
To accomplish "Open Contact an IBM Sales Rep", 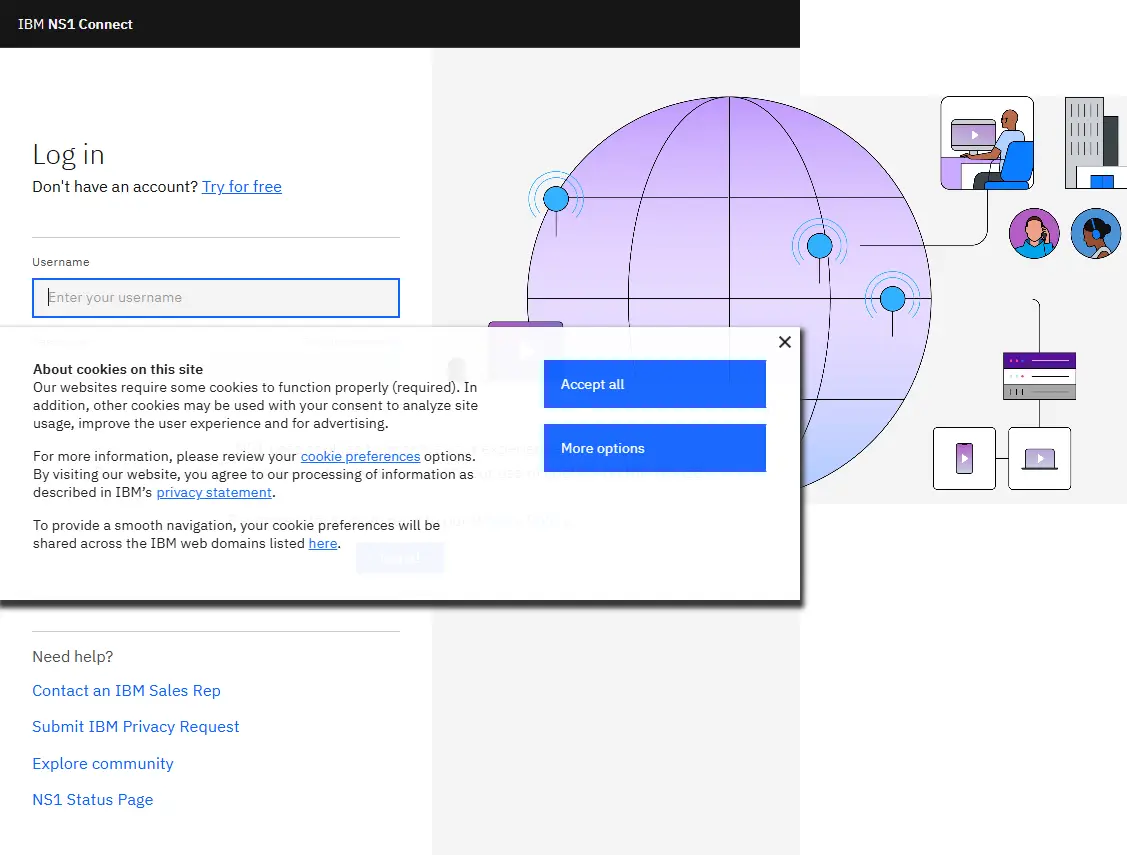I will pyautogui.click(x=126, y=690).
